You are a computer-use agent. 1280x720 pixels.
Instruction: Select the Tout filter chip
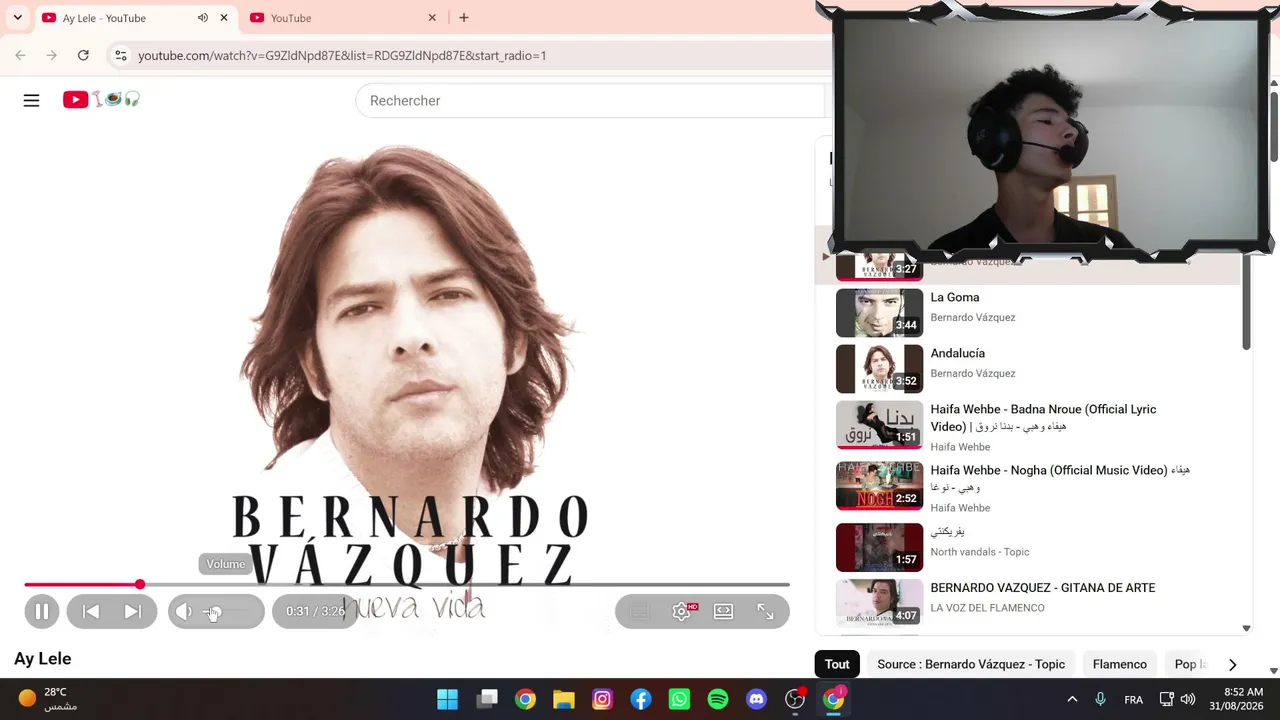(x=837, y=664)
